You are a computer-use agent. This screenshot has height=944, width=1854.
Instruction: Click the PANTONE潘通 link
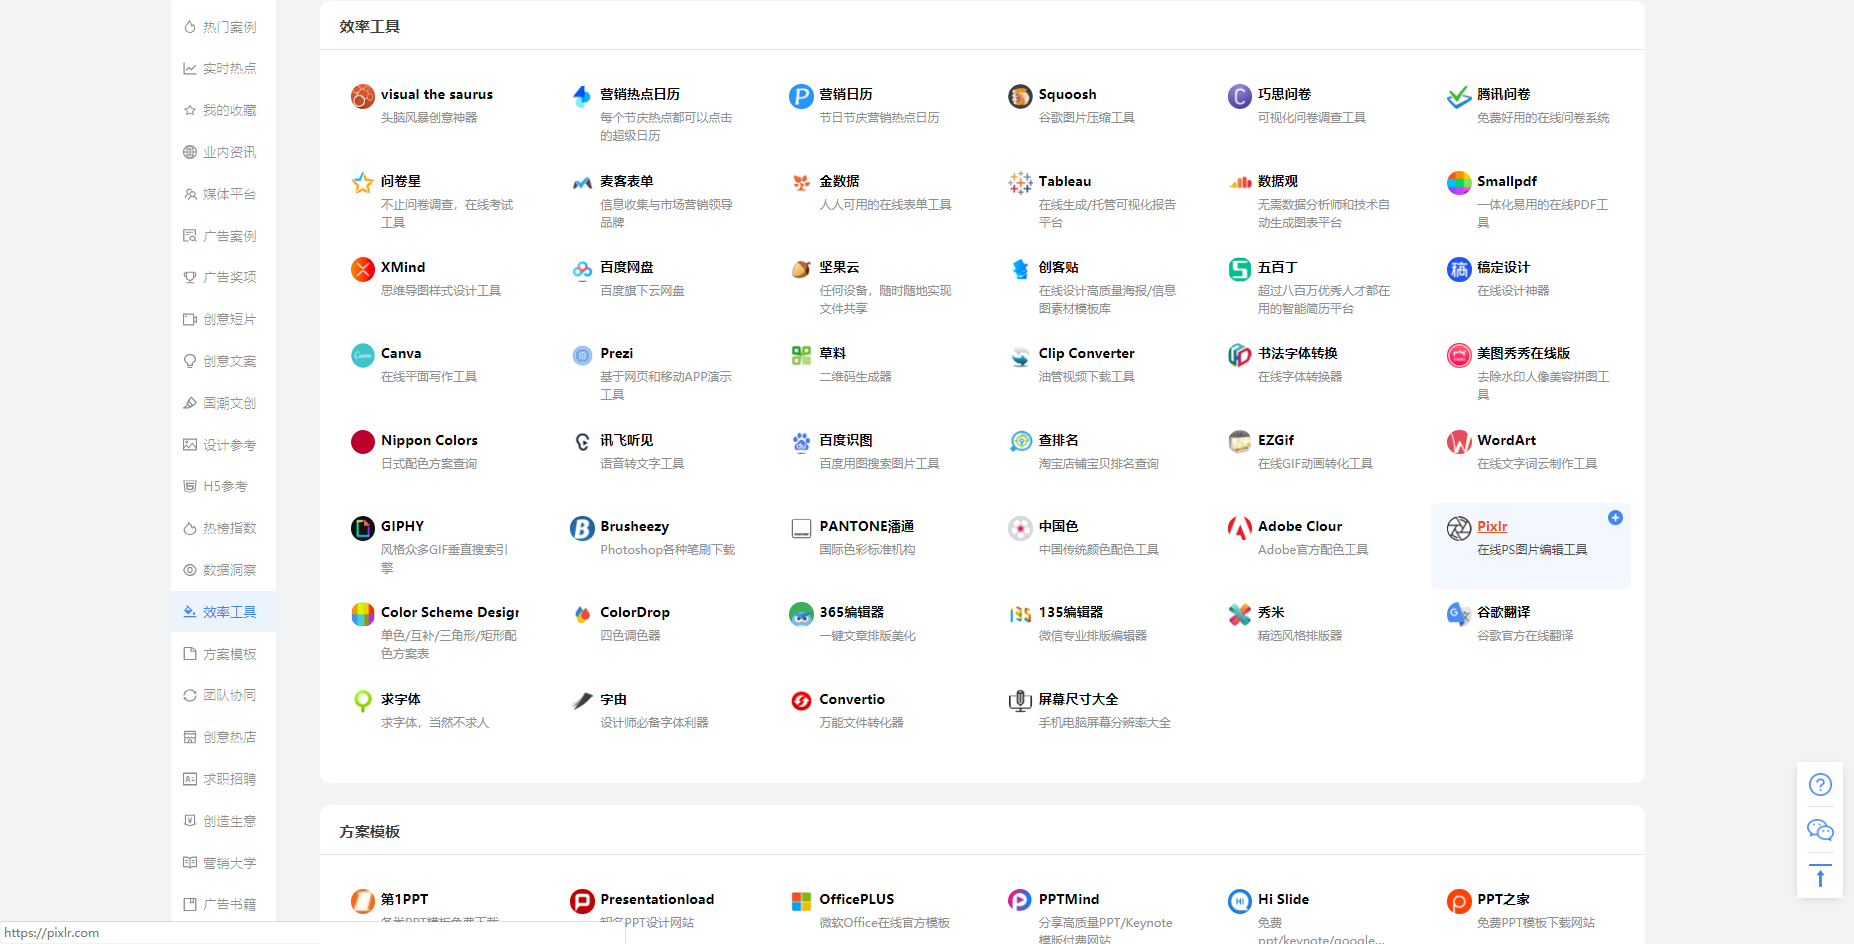(867, 526)
